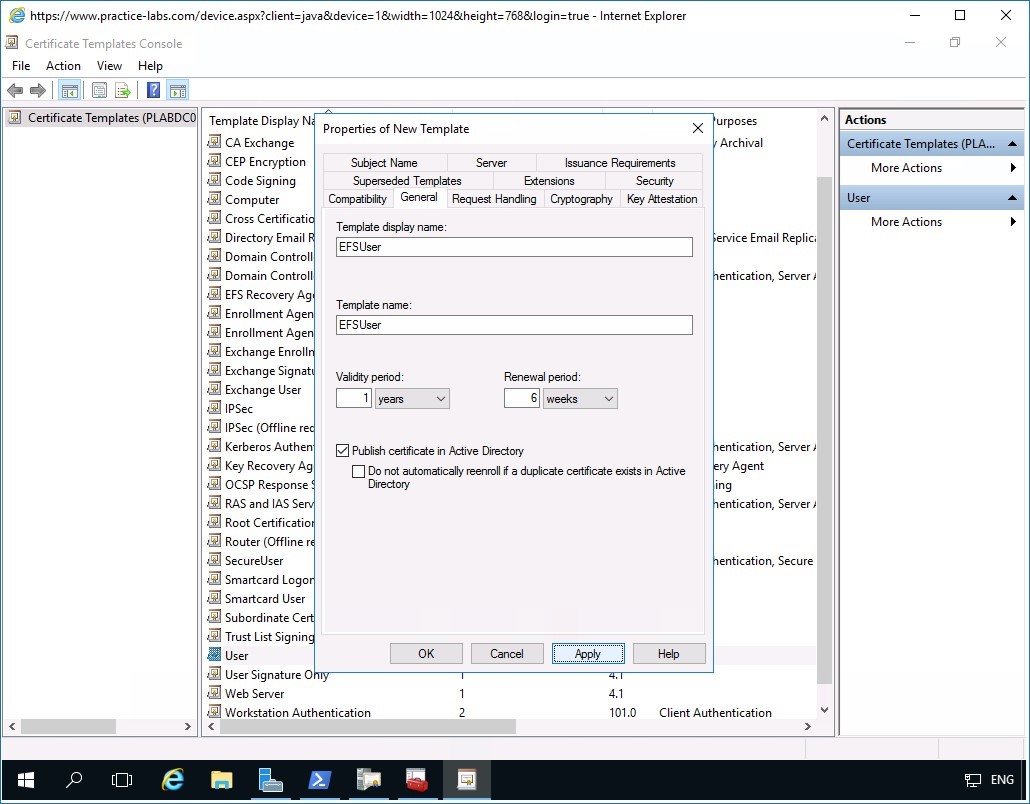
Task: Collapse Certificate Templates actions section
Action: 1012,144
